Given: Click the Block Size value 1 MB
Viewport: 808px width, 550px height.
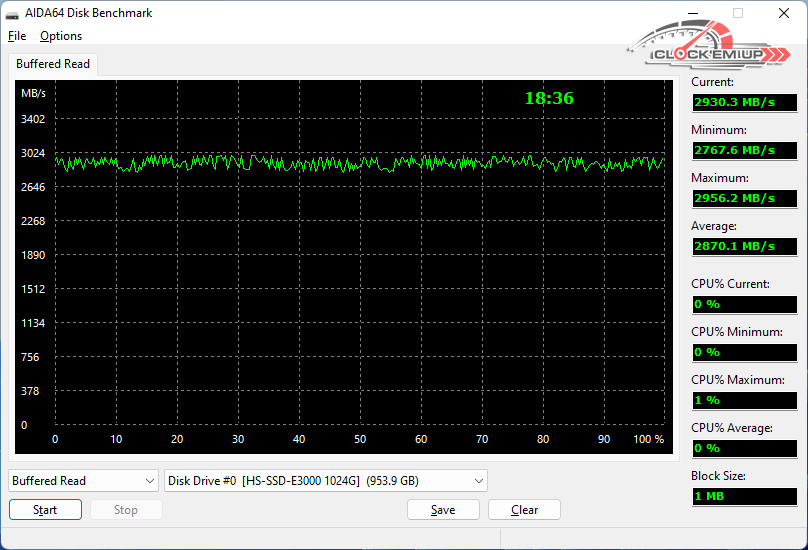Looking at the screenshot, I should [x=744, y=496].
